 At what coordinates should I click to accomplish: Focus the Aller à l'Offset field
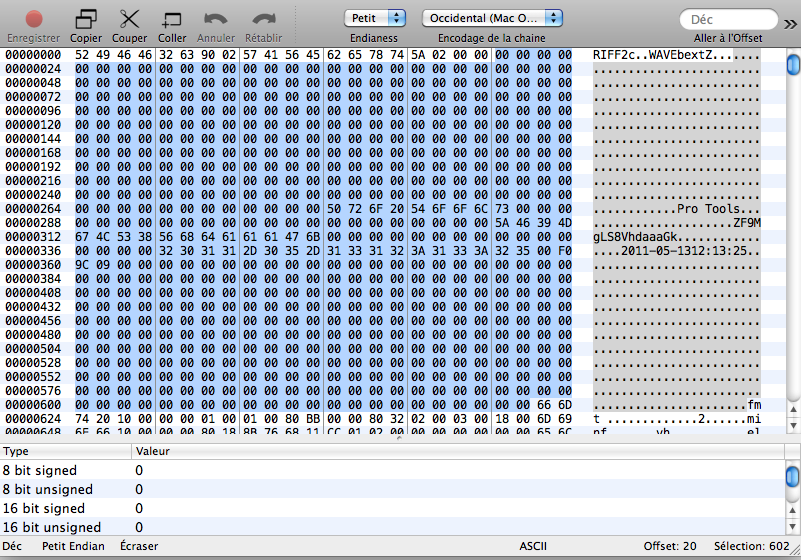728,19
